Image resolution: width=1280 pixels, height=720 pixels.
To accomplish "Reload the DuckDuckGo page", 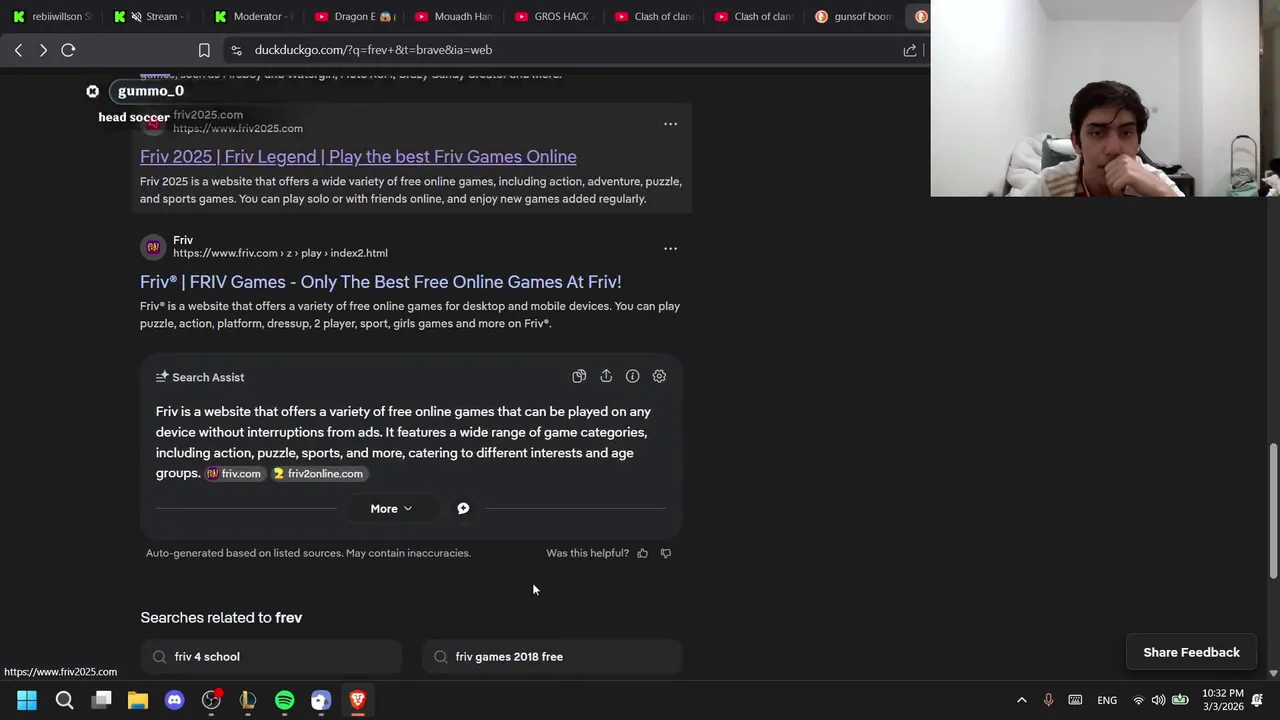I will pos(68,50).
